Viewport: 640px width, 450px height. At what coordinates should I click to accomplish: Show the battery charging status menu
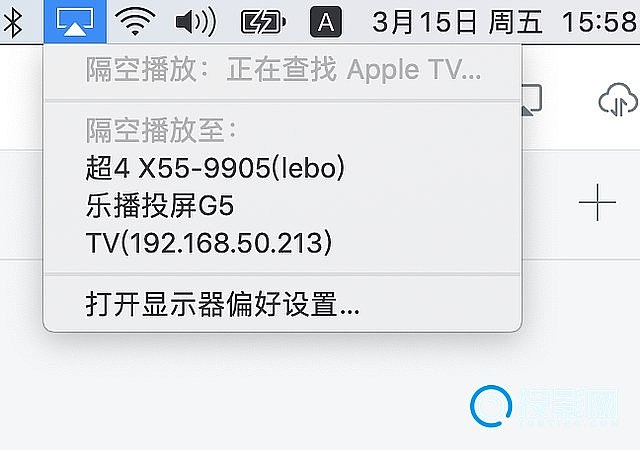(263, 22)
